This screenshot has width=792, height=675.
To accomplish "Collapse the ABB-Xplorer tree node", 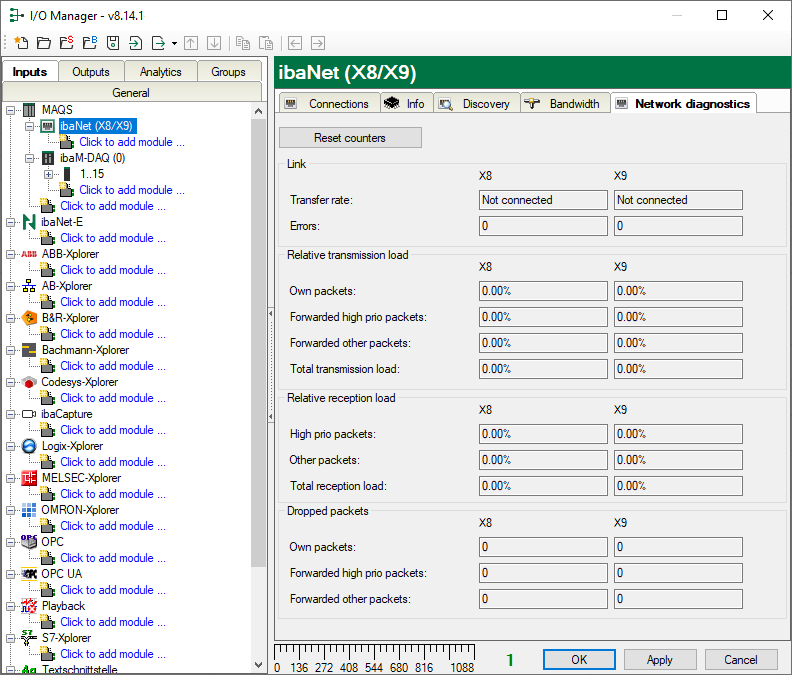I will pyautogui.click(x=10, y=254).
